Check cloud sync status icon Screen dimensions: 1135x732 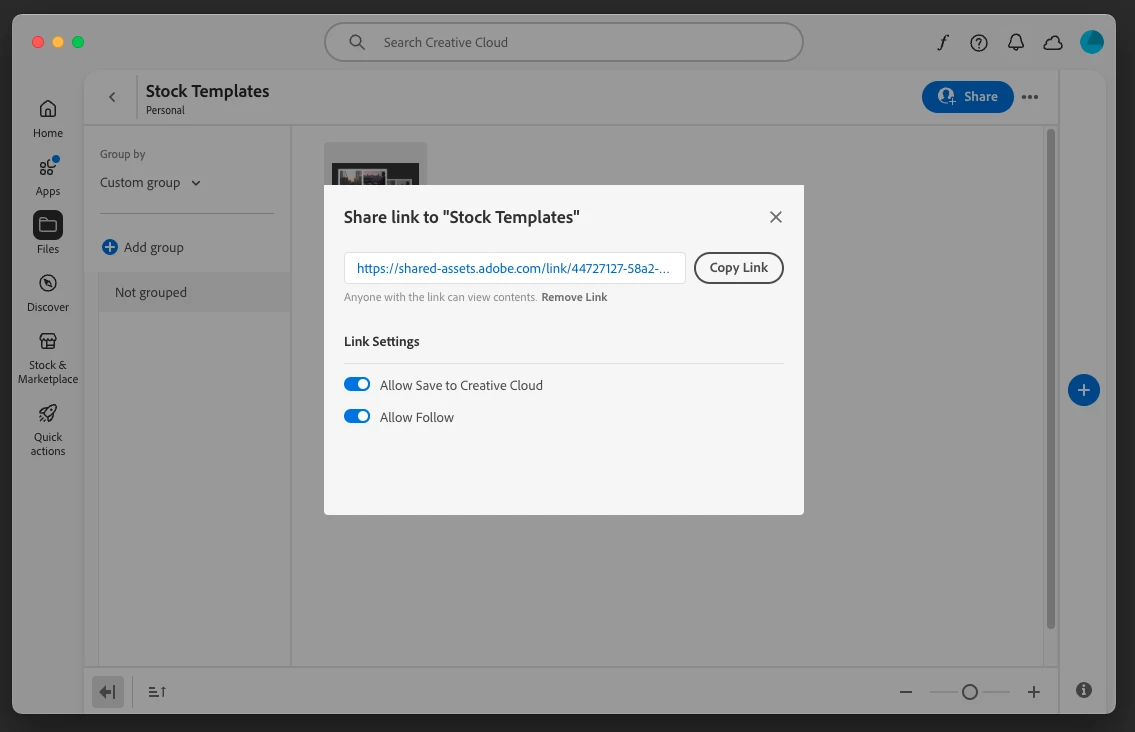pos(1052,43)
